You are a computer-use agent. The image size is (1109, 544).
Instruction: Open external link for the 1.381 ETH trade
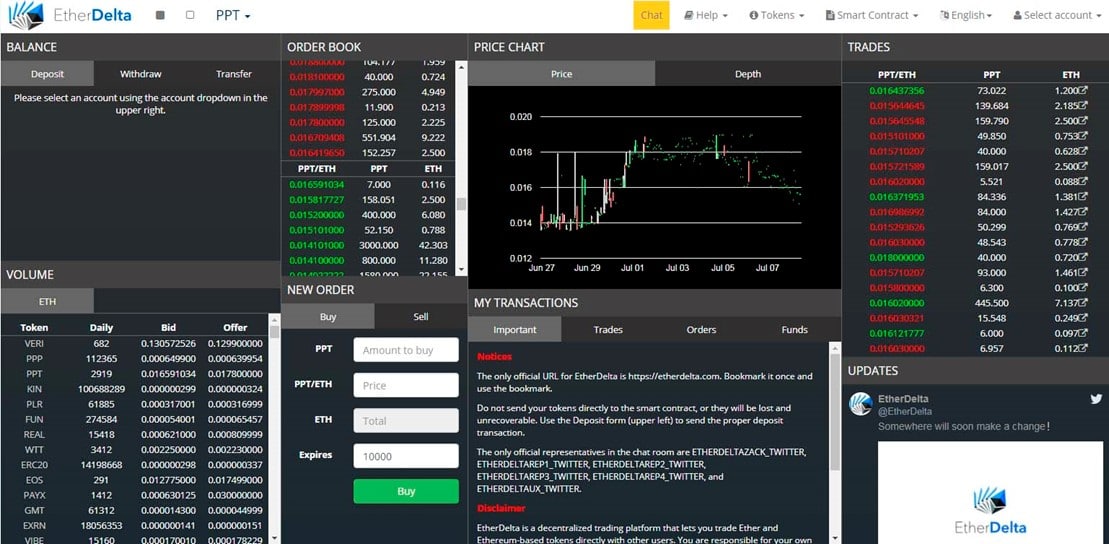(1084, 197)
